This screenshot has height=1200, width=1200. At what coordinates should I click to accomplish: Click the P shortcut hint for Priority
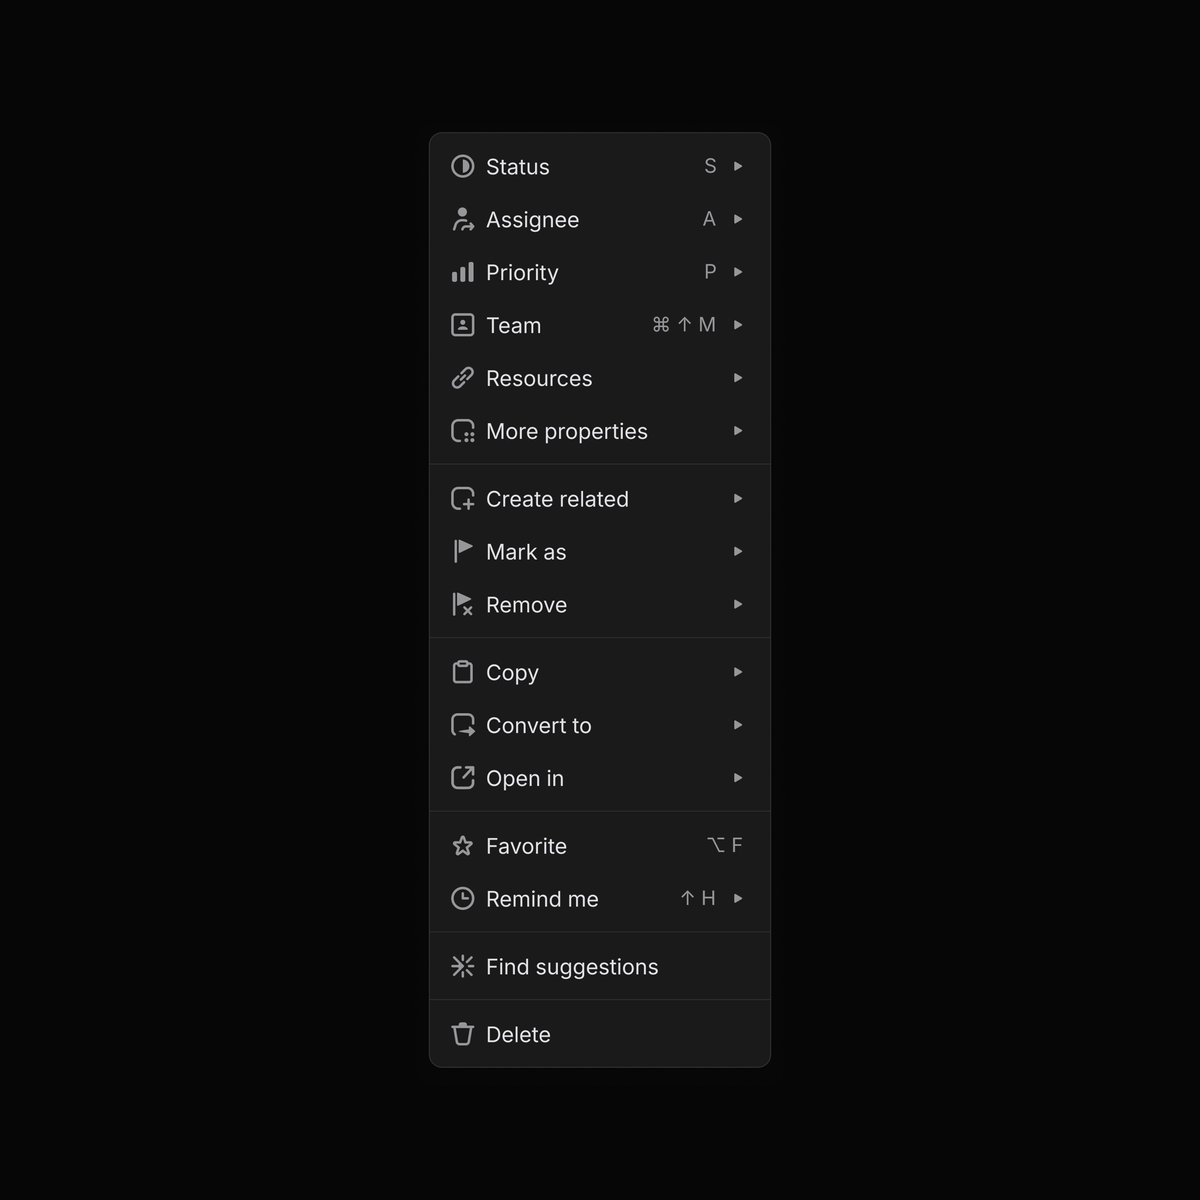(x=710, y=272)
